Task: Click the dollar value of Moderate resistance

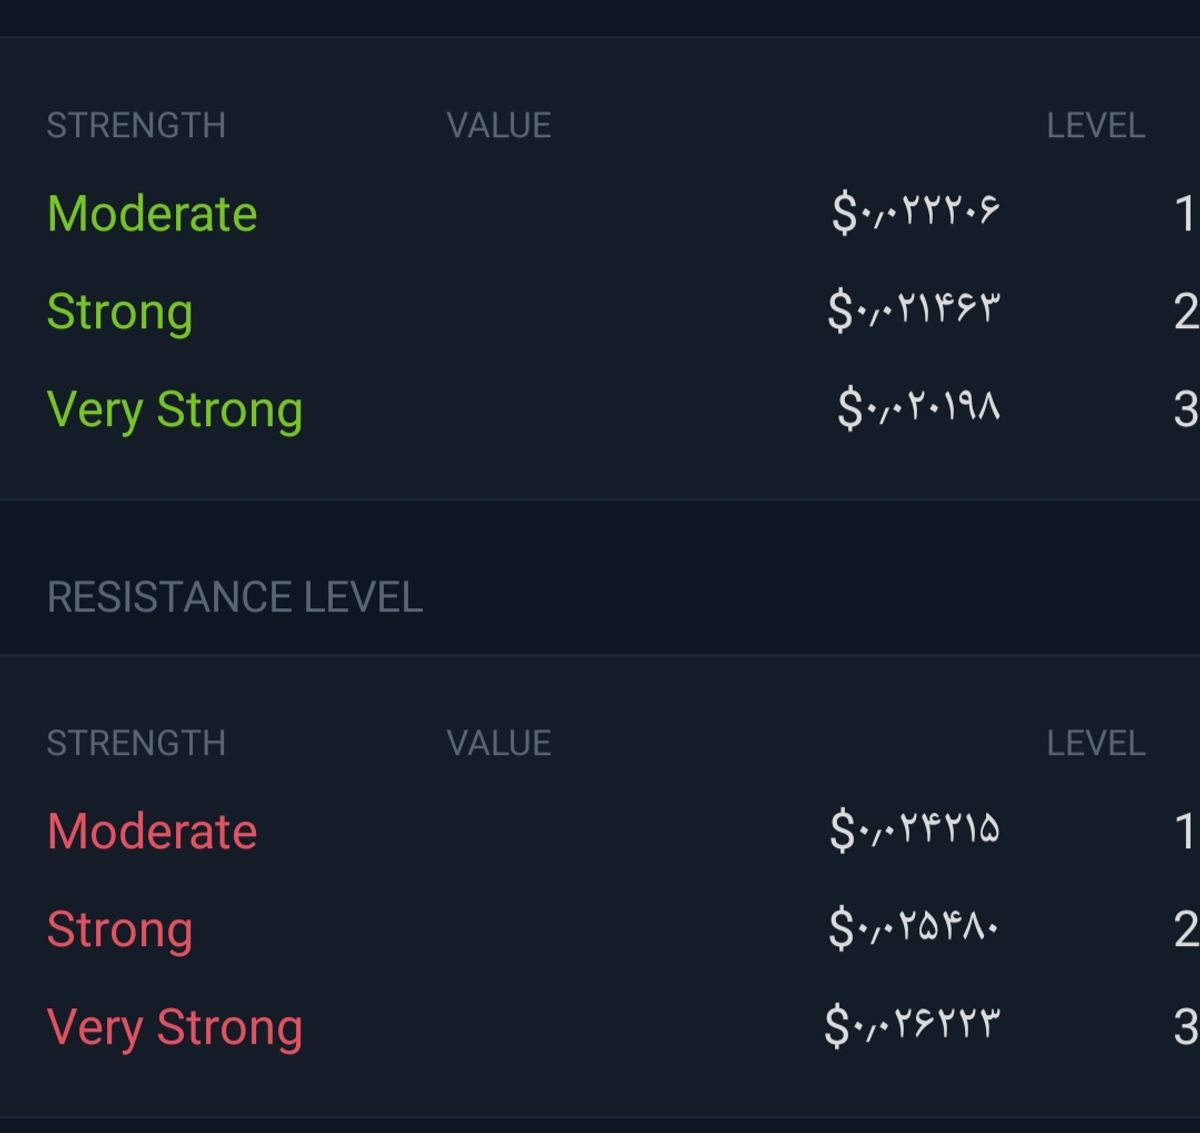Action: 914,830
